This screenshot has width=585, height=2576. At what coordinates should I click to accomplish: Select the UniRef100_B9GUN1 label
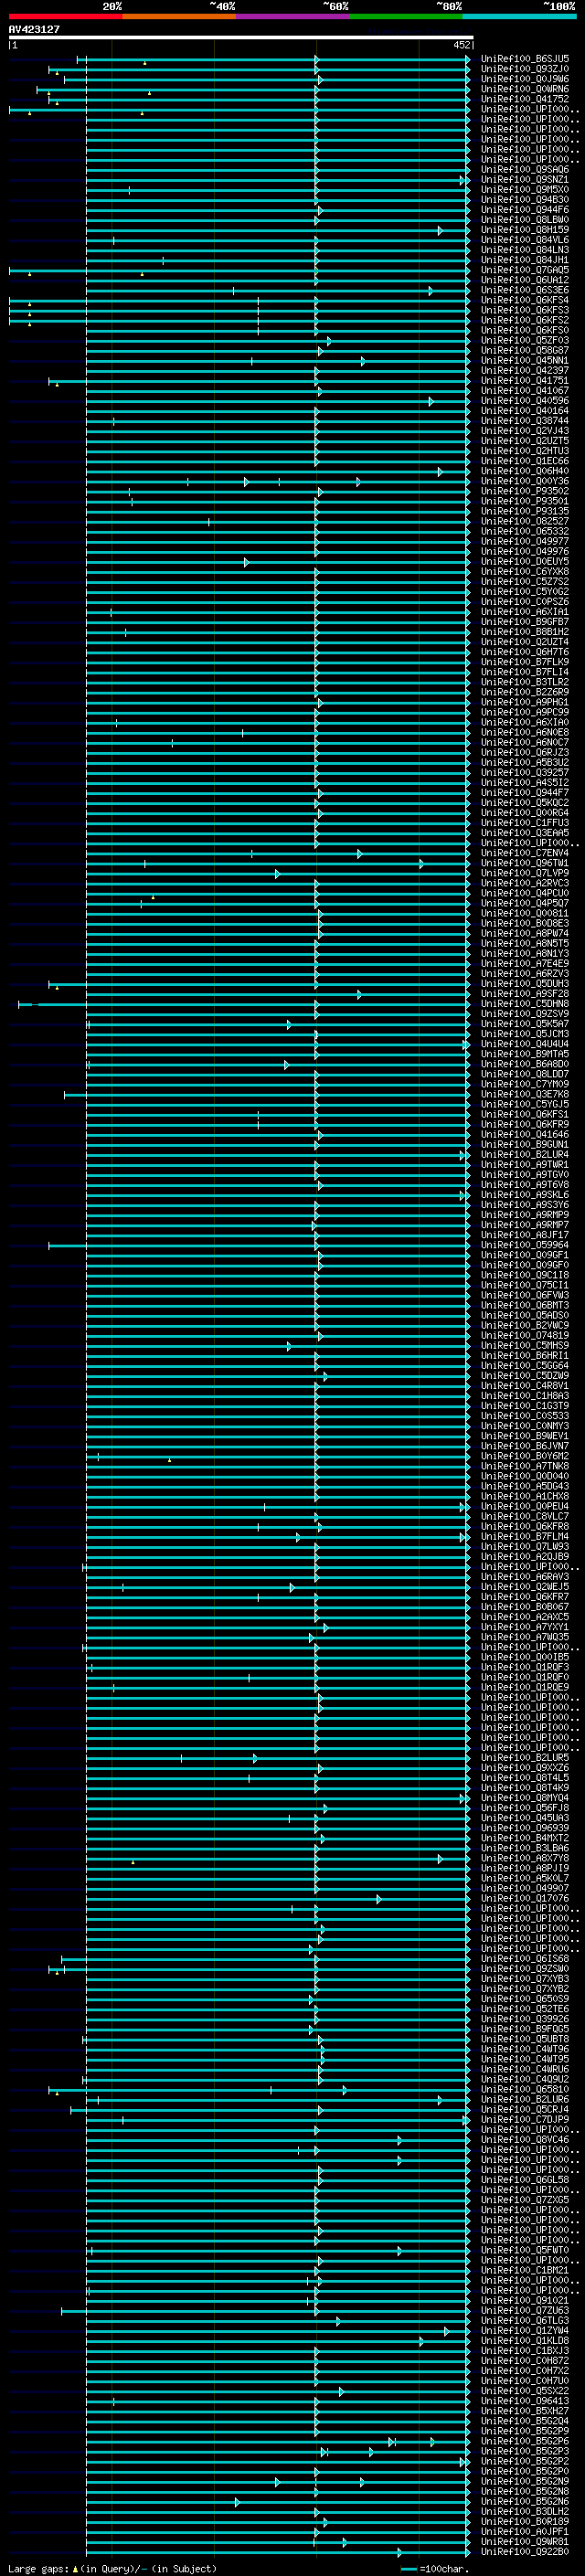pyautogui.click(x=525, y=1144)
